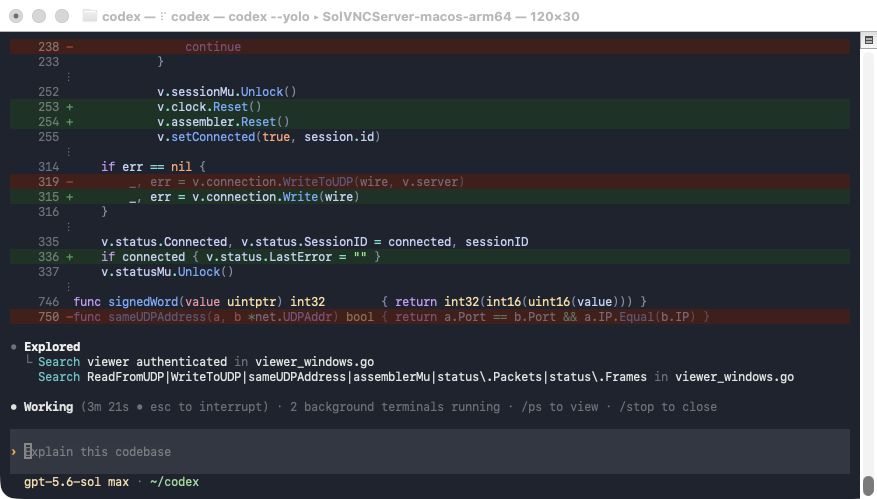Click line 252 'v.sessionMu.Unlock()'
The image size is (877, 499).
(430, 92)
